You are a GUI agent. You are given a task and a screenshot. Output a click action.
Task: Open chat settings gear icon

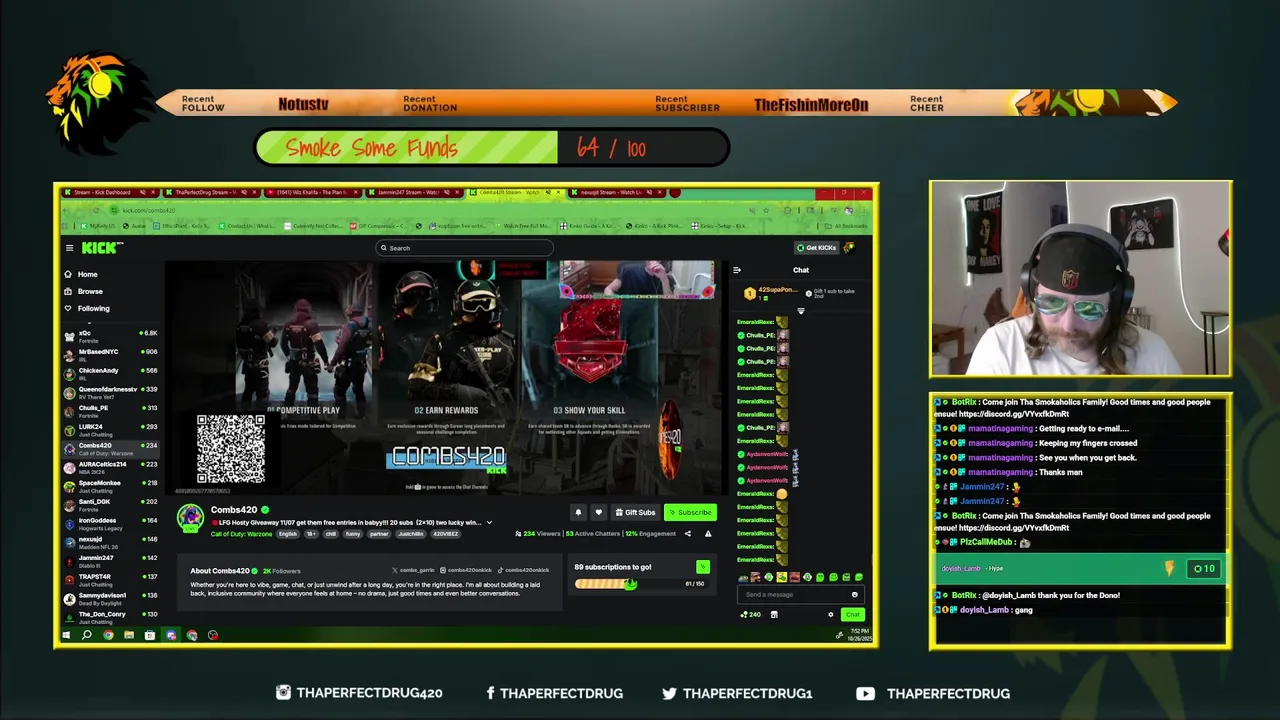pyautogui.click(x=830, y=615)
